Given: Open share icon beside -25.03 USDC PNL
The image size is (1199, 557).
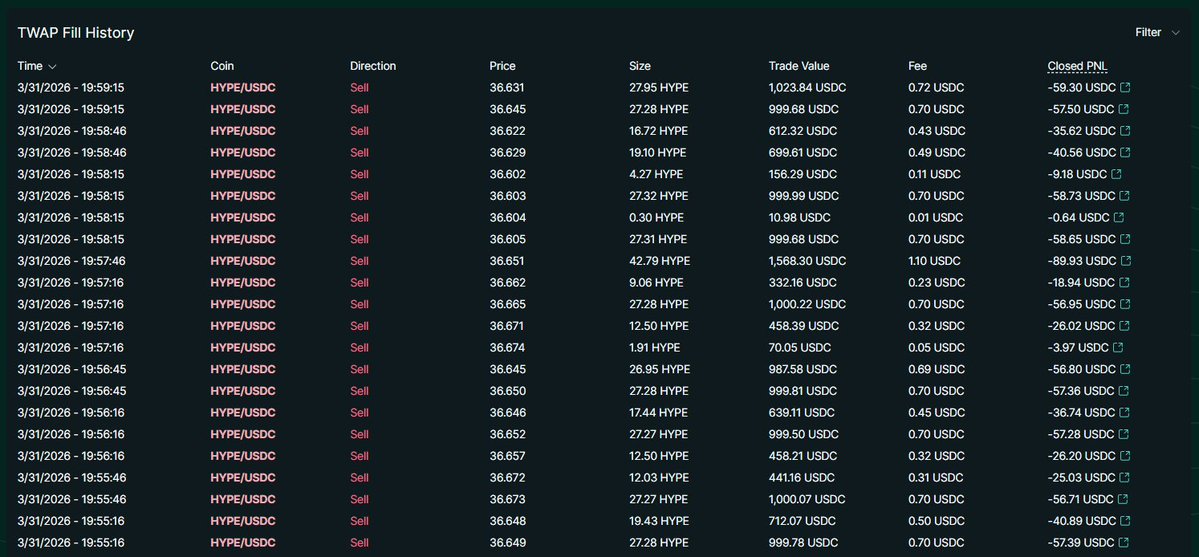Looking at the screenshot, I should 1124,478.
